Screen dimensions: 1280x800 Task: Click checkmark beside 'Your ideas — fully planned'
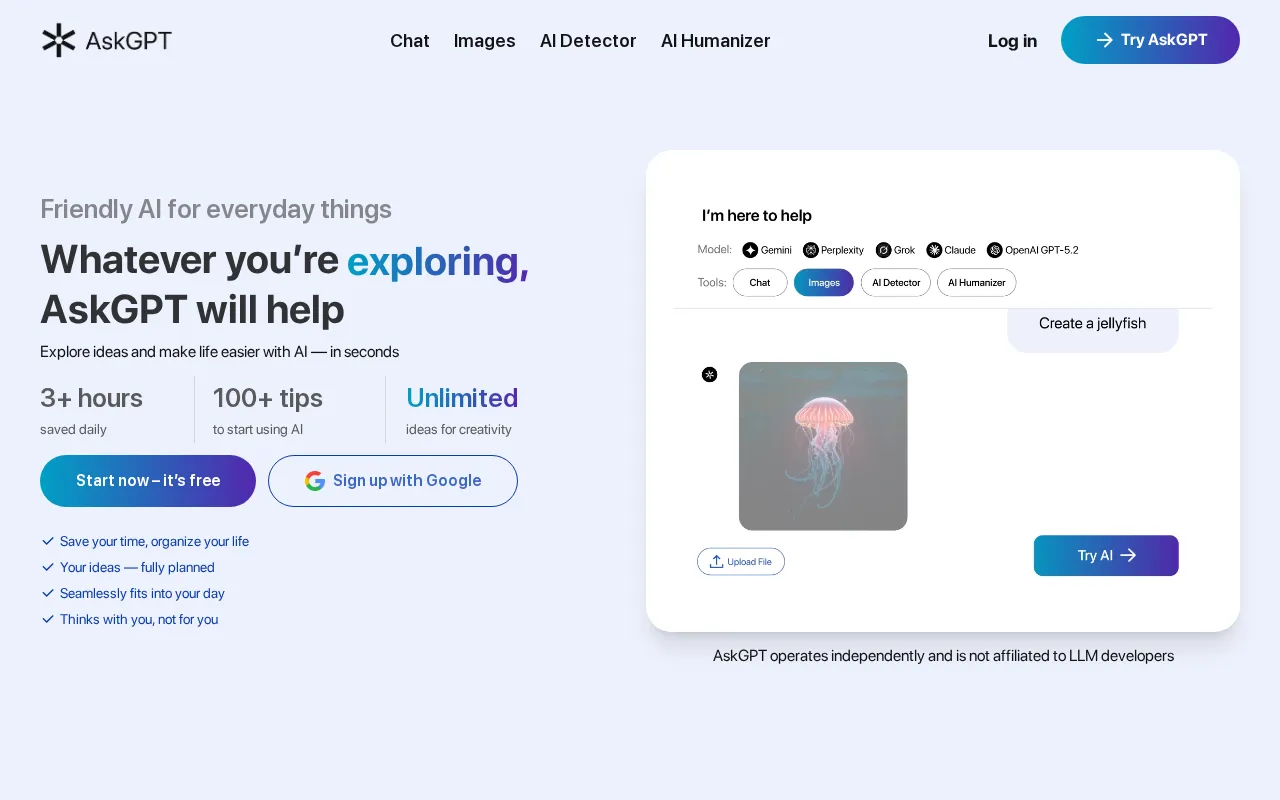[47, 567]
